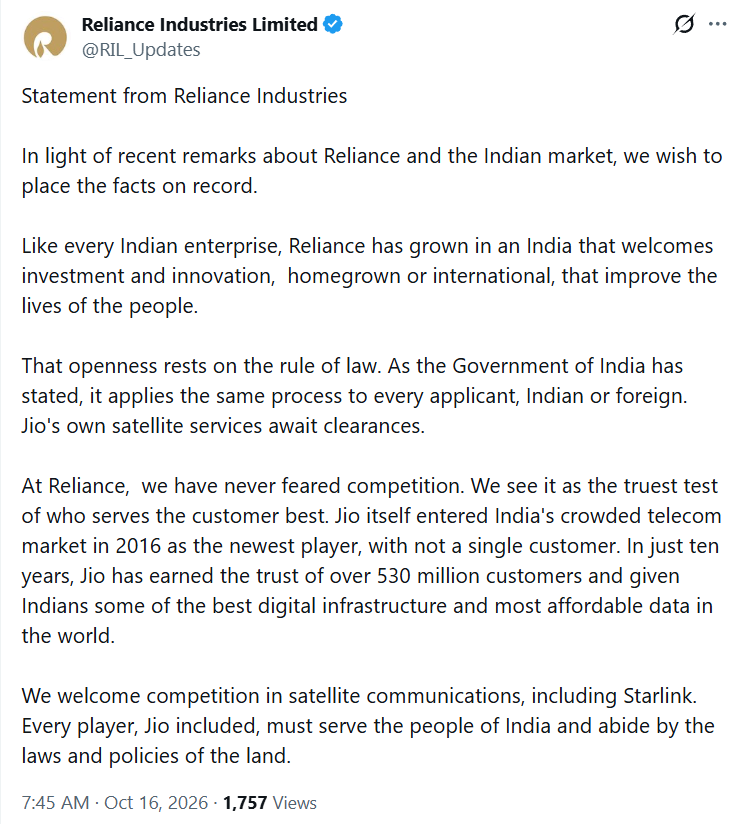Viewport: 748px width, 824px height.
Task: Click the 'place the facts on record' line
Action: 140,186
